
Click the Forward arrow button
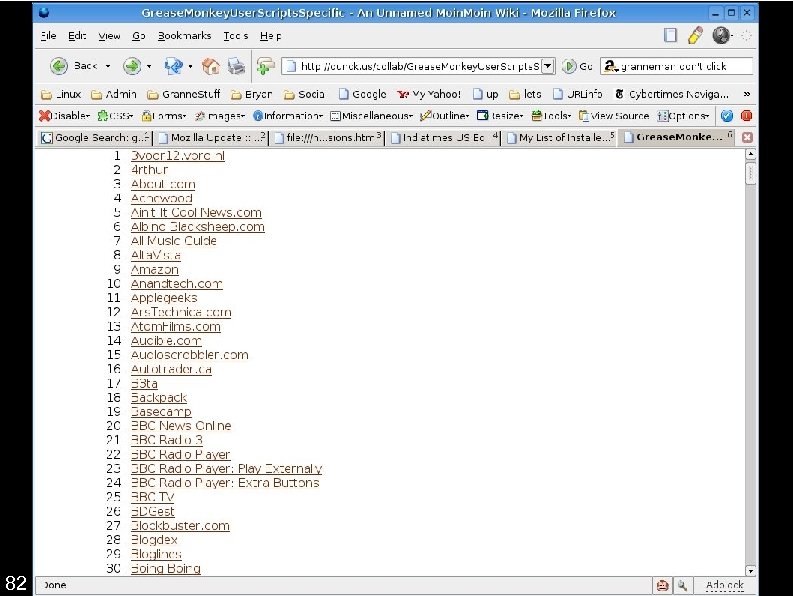[132, 66]
